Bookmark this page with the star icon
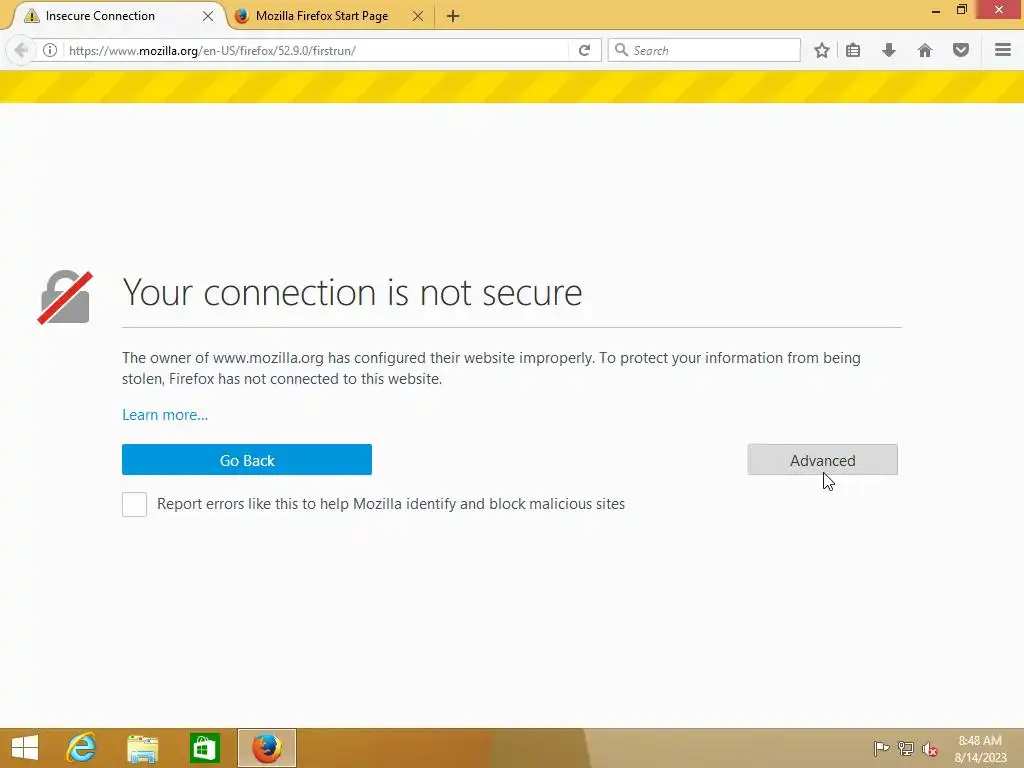Viewport: 1024px width, 768px height. click(x=822, y=50)
